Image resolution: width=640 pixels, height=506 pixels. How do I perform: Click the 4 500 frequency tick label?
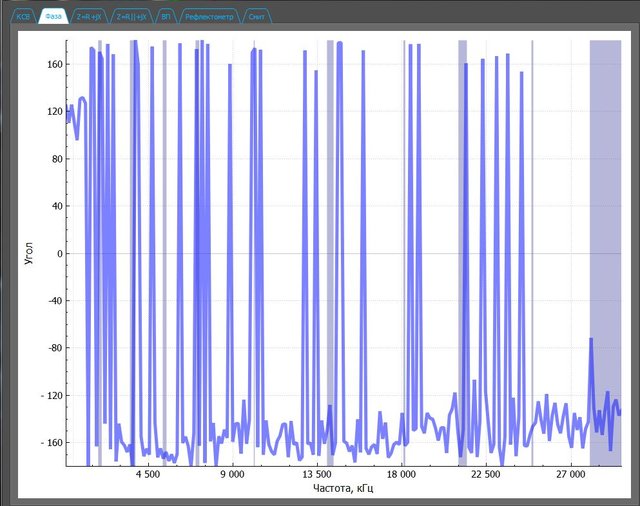[x=147, y=476]
